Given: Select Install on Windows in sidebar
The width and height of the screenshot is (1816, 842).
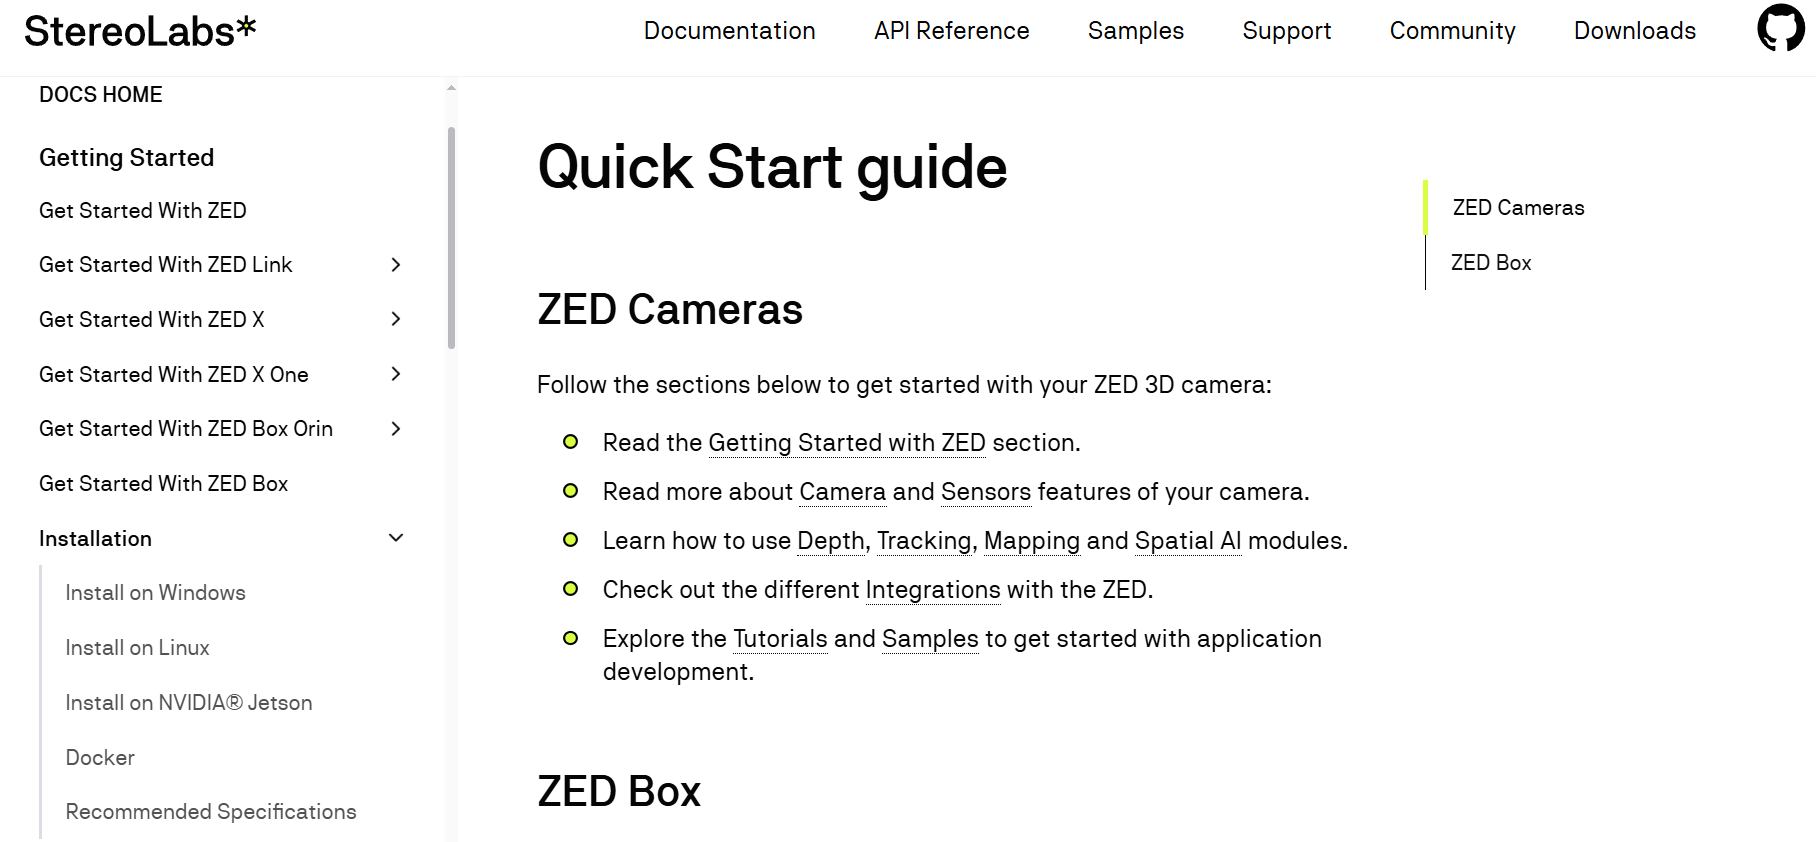Looking at the screenshot, I should pyautogui.click(x=155, y=592).
